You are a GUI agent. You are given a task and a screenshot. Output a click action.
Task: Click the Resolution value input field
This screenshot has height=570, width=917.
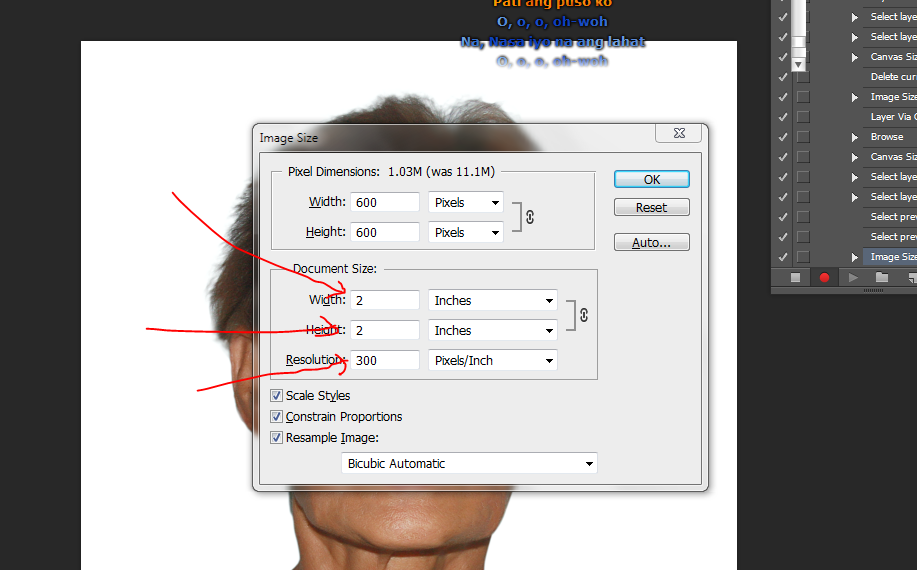tap(385, 361)
